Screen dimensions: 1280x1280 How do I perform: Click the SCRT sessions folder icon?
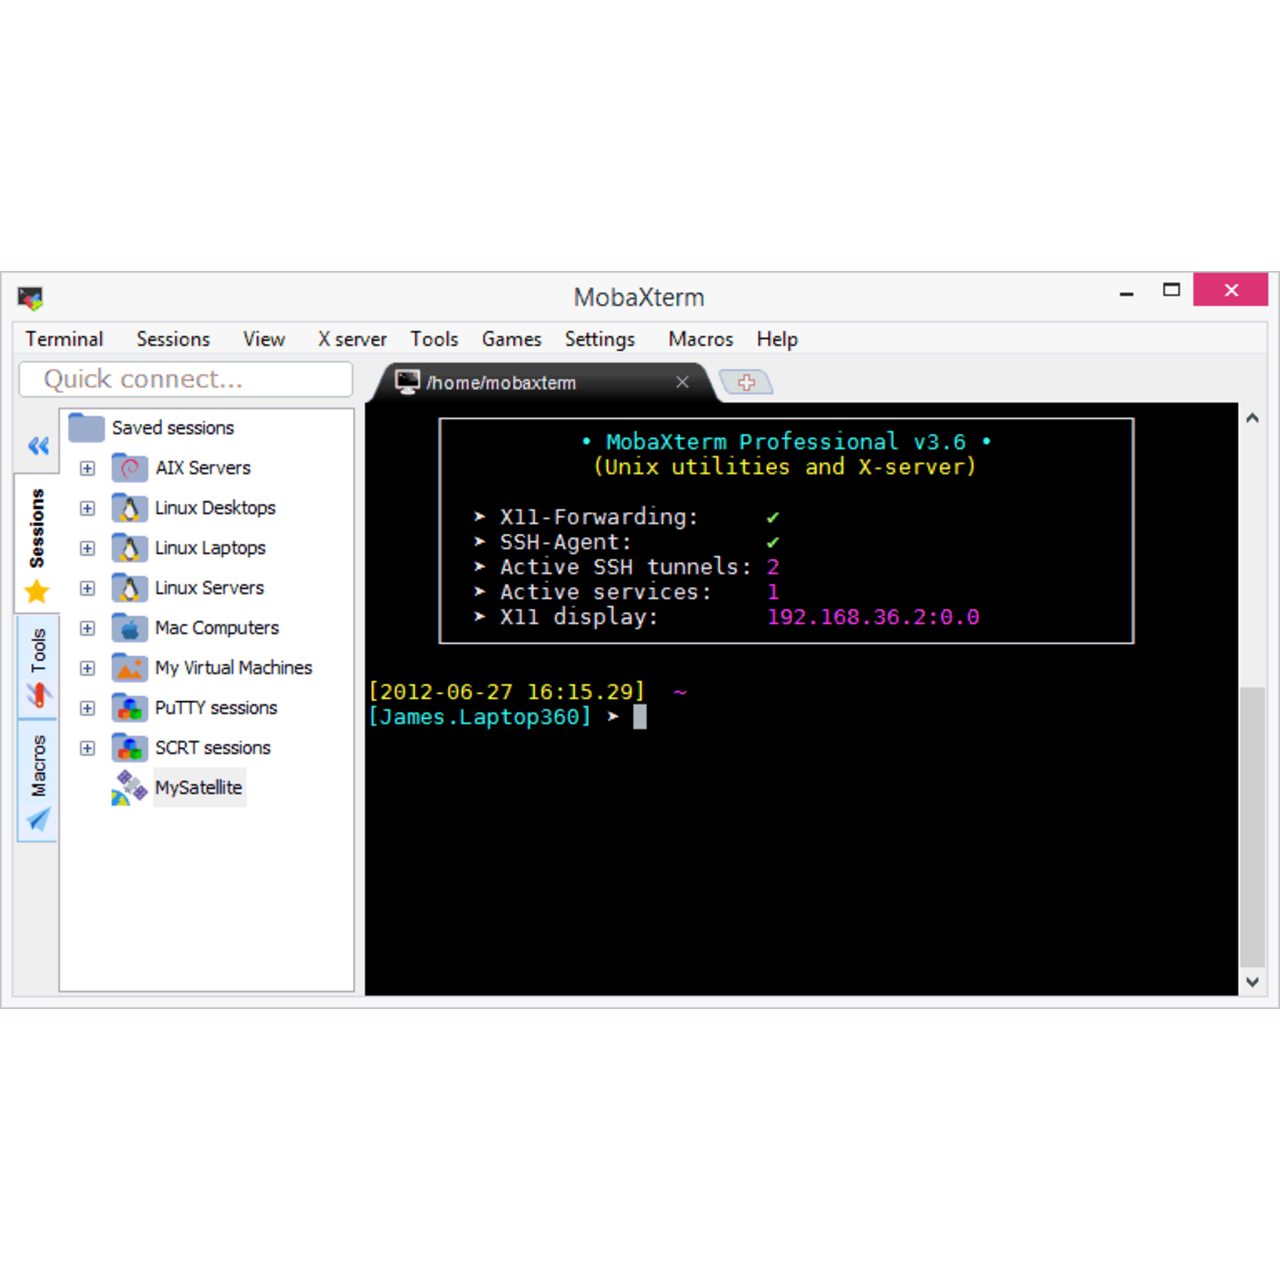129,748
